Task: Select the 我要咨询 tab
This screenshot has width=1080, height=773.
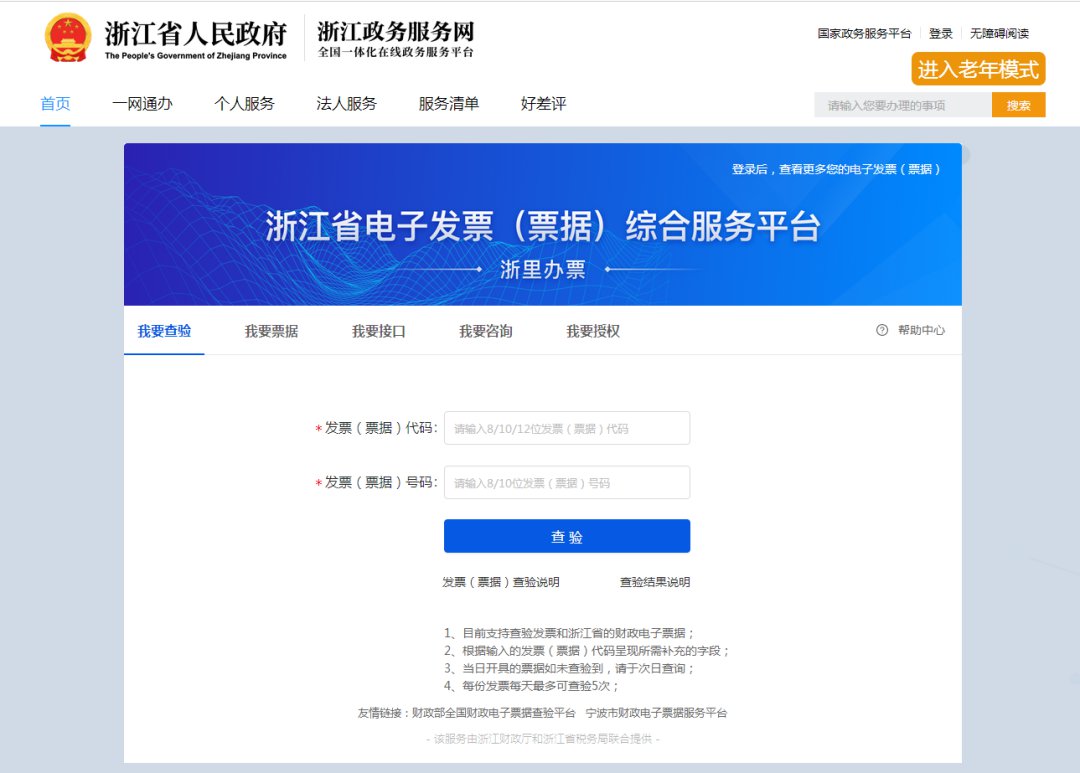Action: [x=486, y=331]
